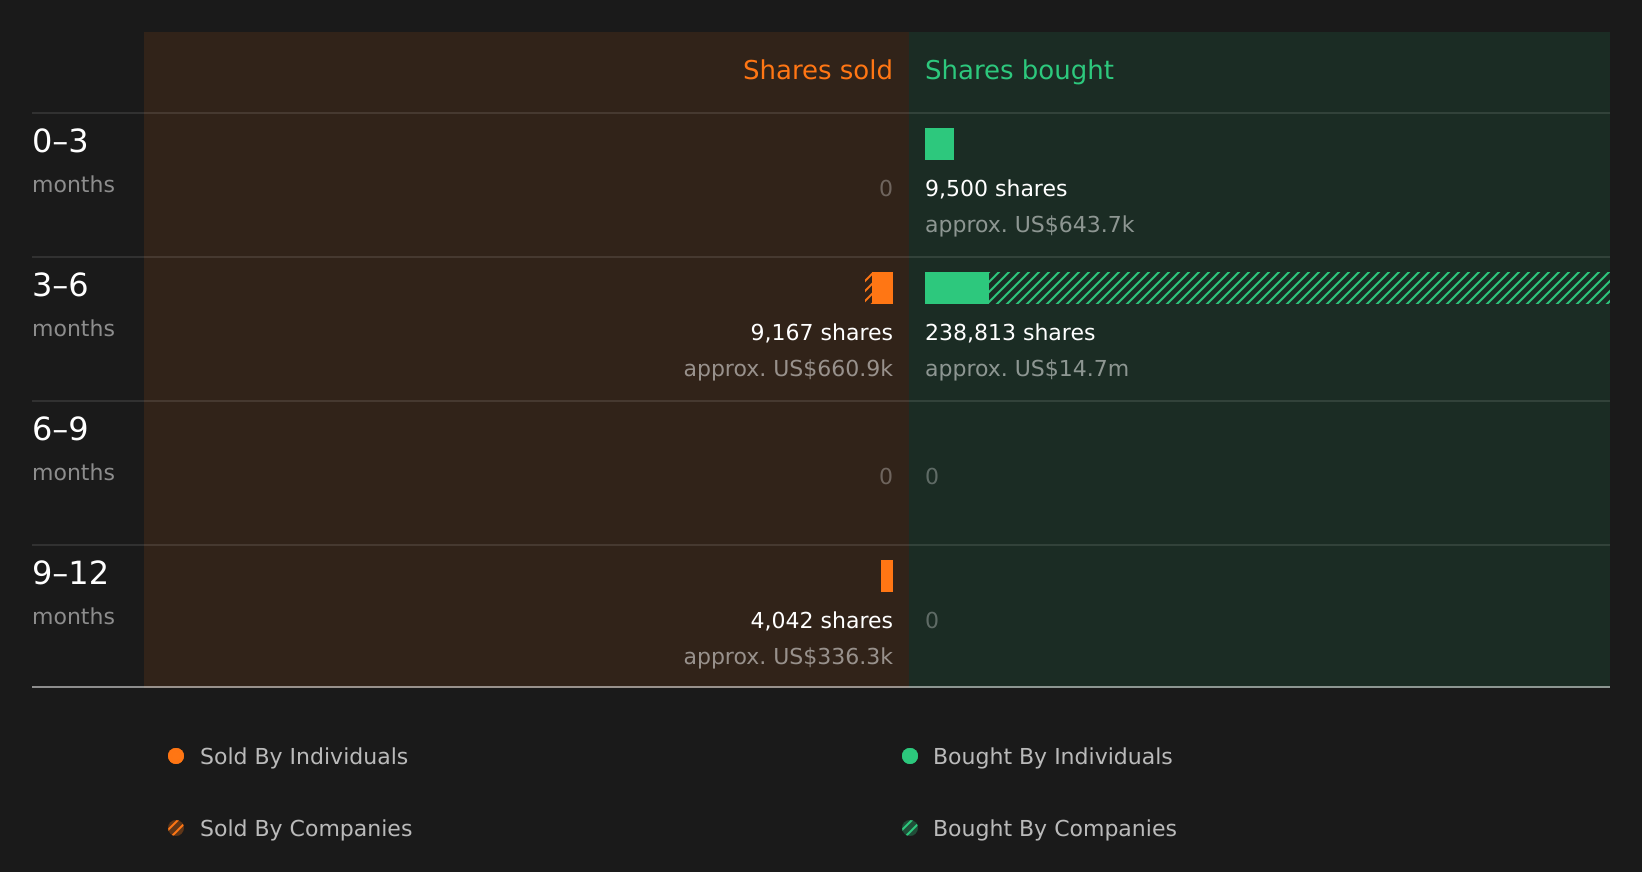Click the approx. US$643.7k value
Viewport: 1642px width, 872px height.
[1029, 225]
